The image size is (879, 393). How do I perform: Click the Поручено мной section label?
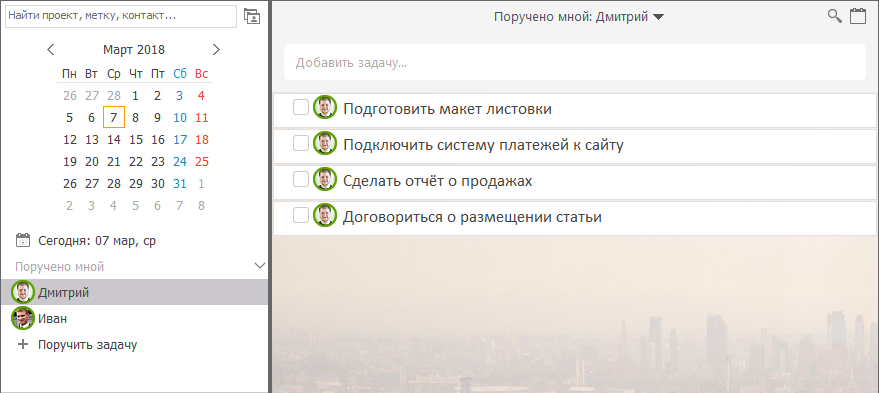59,267
